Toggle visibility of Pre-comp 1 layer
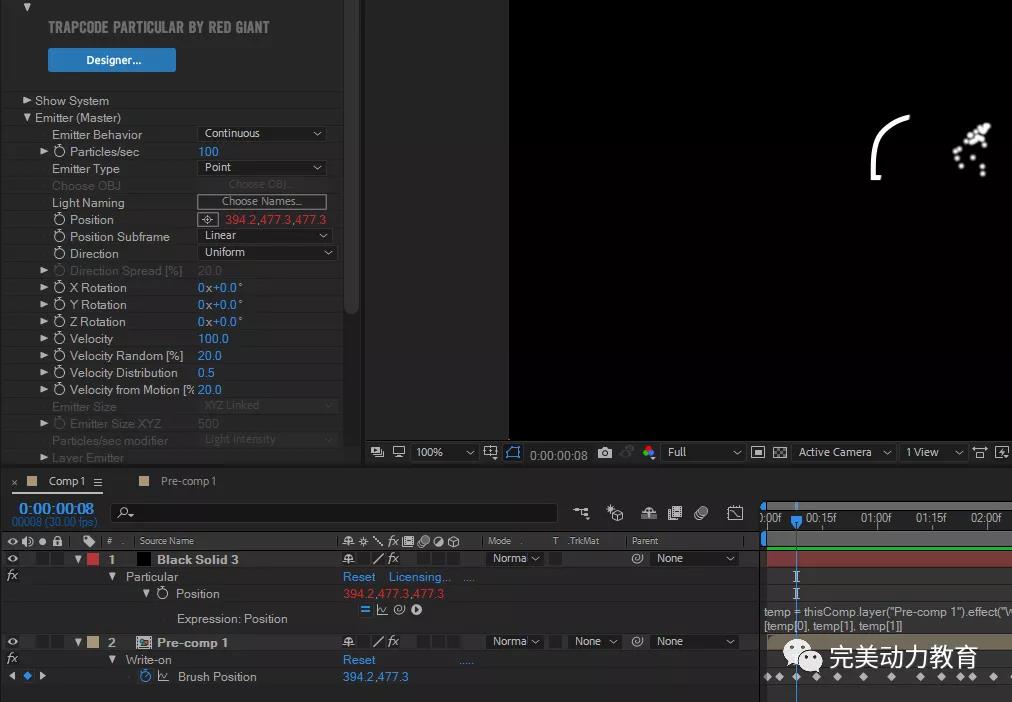 coord(13,642)
